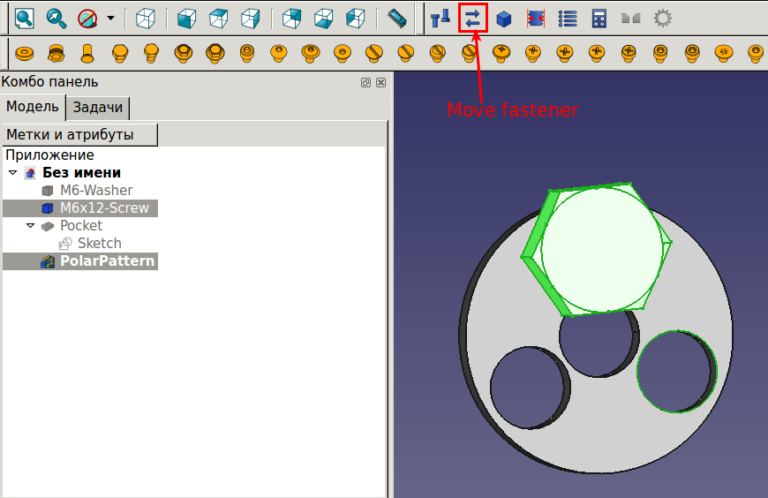This screenshot has width=768, height=498.
Task: Set the isometric wireframe-cube view
Action: tap(145, 19)
